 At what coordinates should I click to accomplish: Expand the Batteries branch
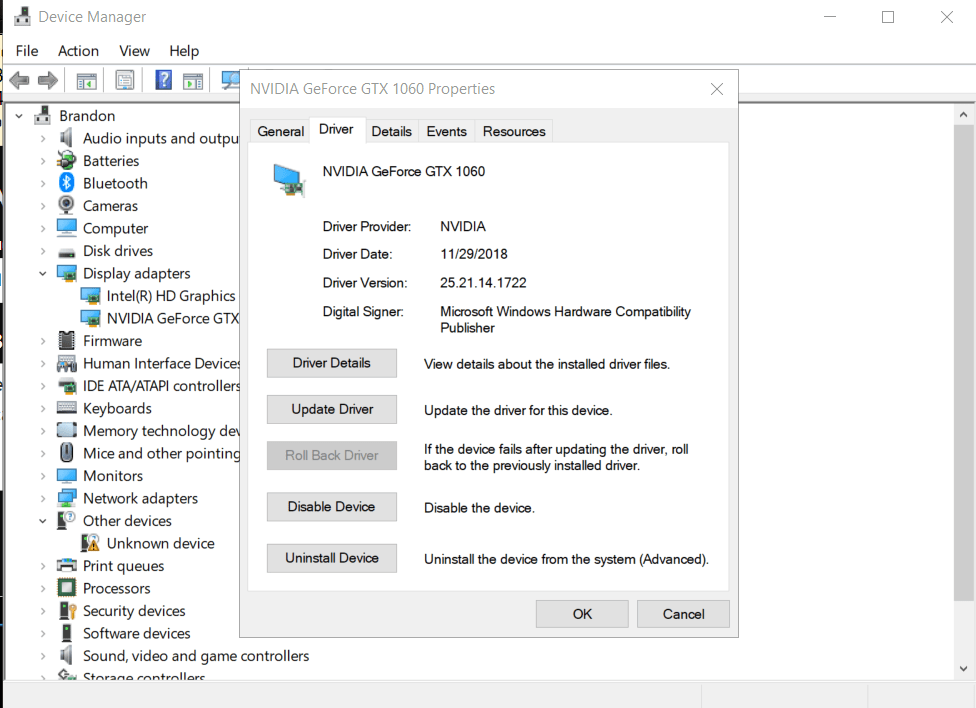tap(43, 161)
